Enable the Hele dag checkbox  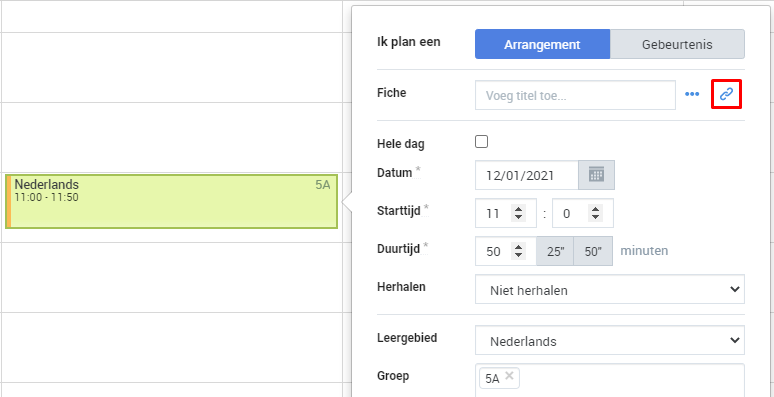pos(481,142)
